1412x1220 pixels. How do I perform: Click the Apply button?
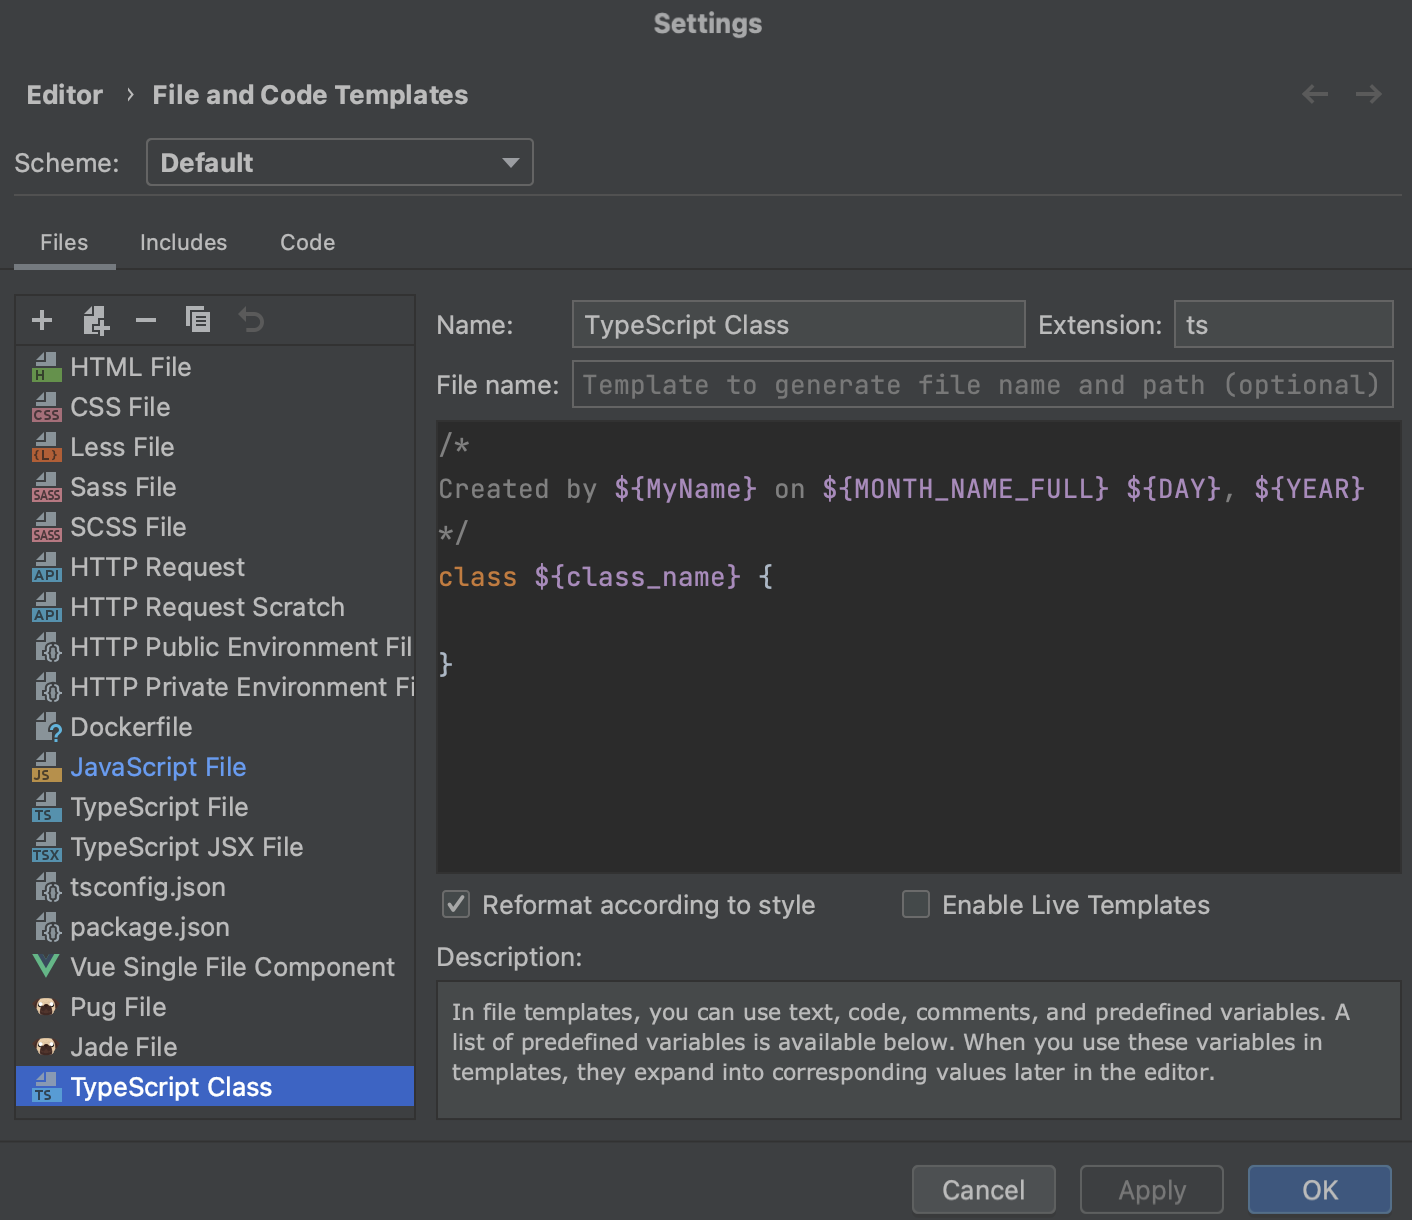pos(1151,1190)
